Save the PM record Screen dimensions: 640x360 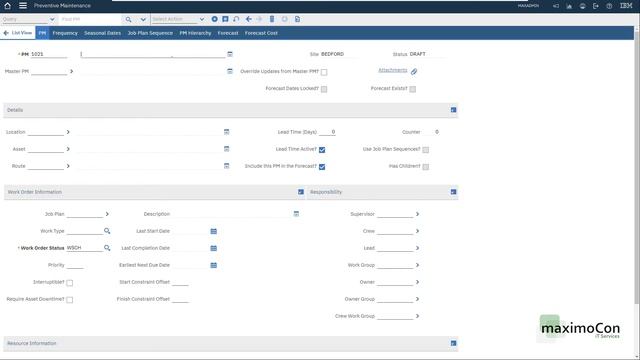(x=225, y=19)
